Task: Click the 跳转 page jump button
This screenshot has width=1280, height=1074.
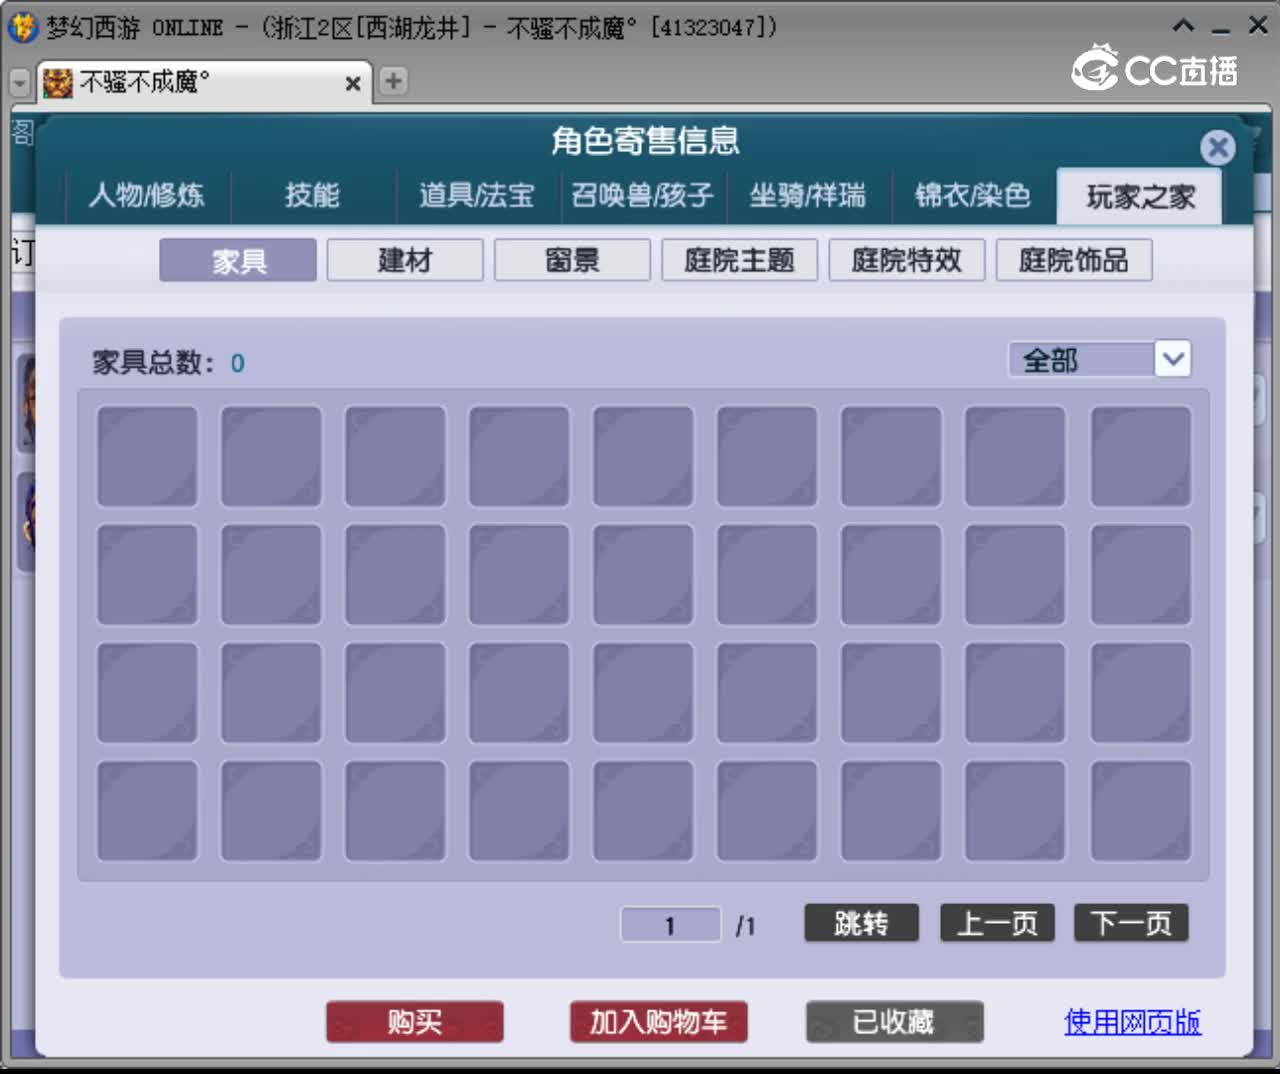Action: [x=861, y=923]
